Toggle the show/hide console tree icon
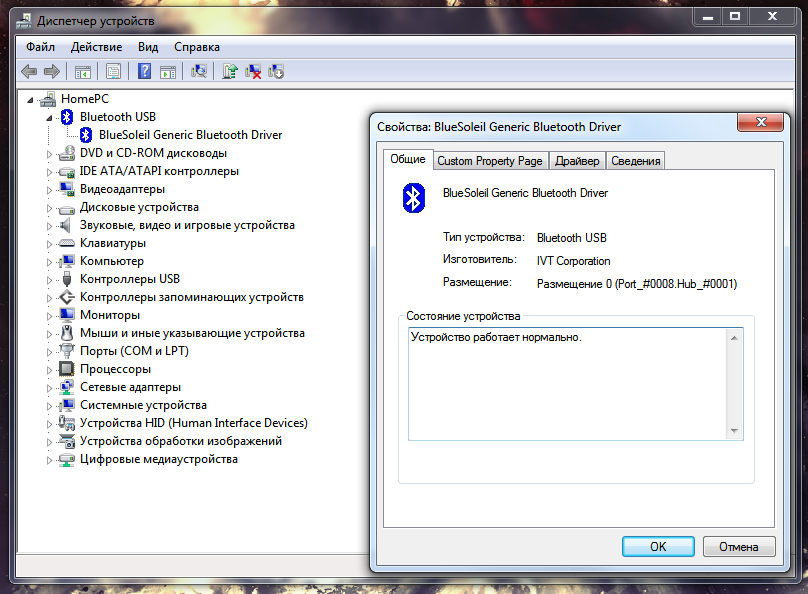The image size is (808, 594). click(82, 72)
